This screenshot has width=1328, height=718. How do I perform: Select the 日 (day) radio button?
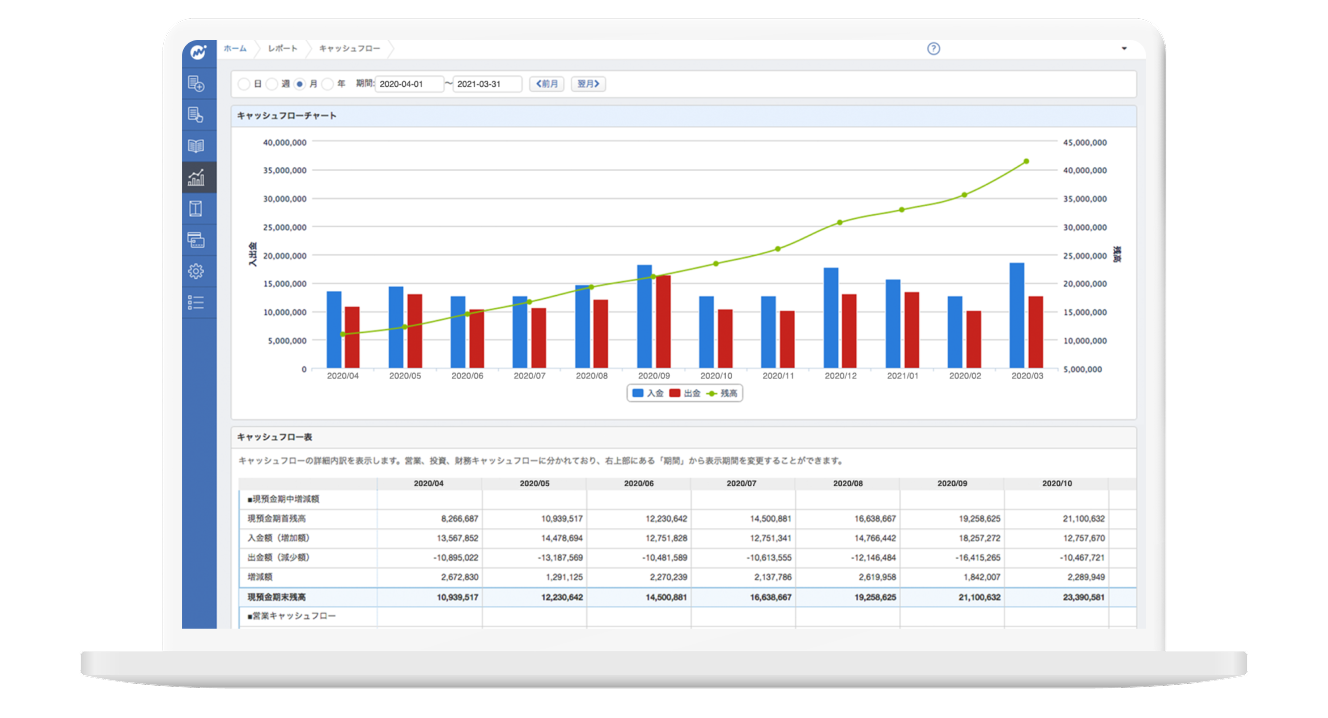point(245,85)
